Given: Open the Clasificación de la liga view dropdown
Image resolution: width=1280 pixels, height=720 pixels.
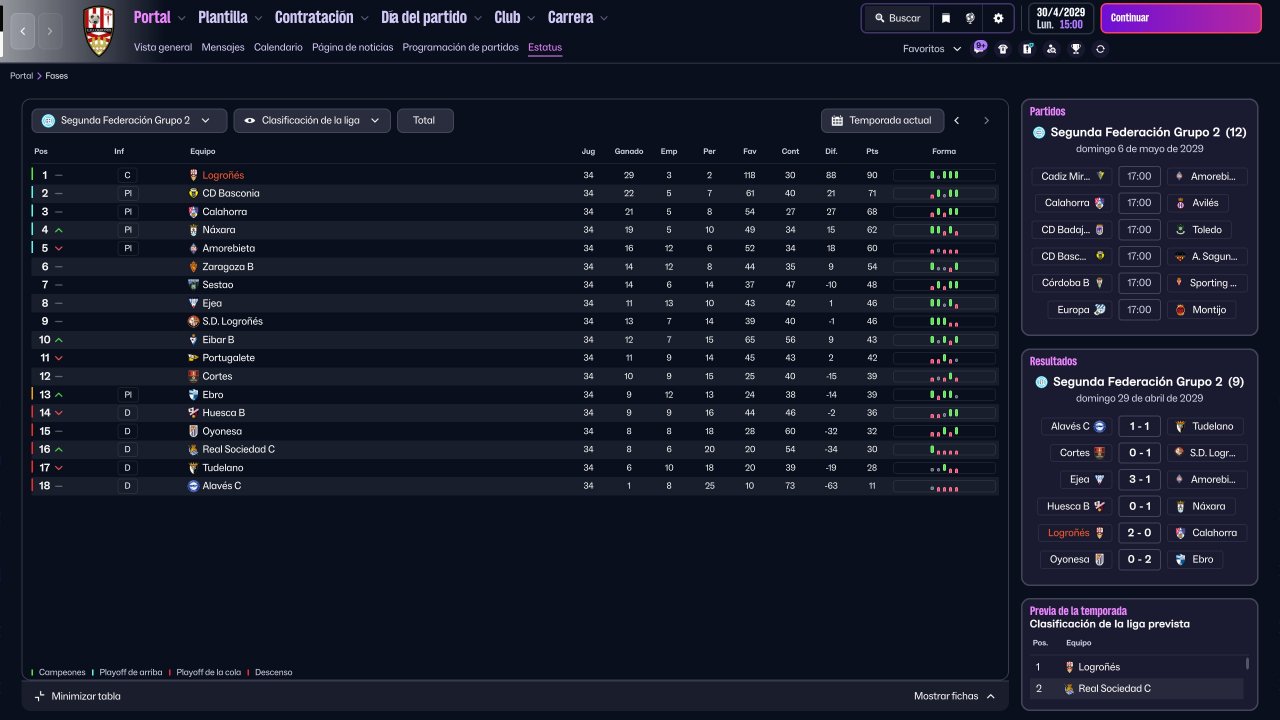Looking at the screenshot, I should tap(312, 120).
